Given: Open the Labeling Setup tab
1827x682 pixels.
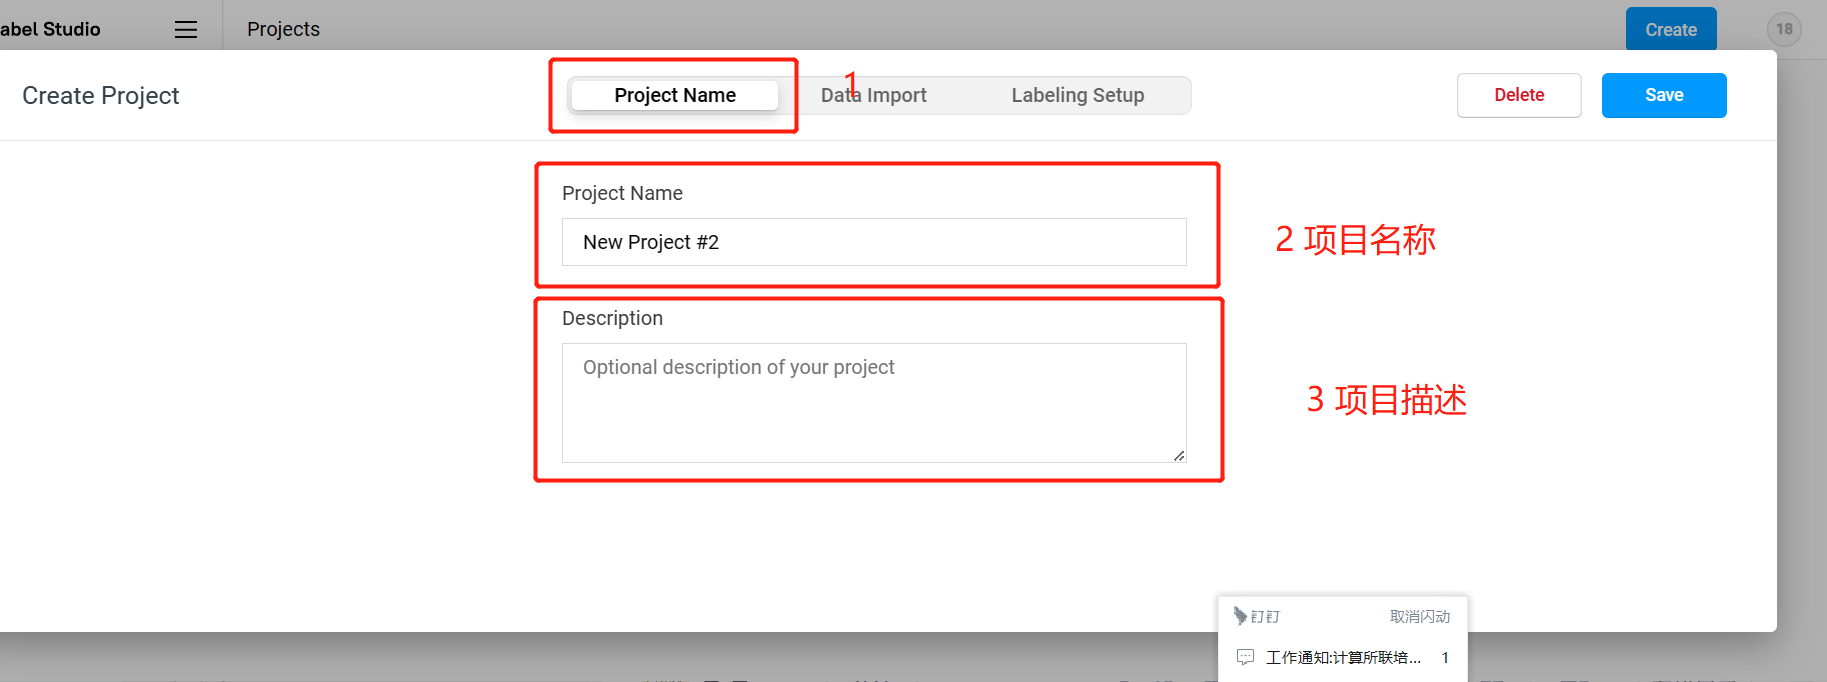Looking at the screenshot, I should (x=1077, y=95).
